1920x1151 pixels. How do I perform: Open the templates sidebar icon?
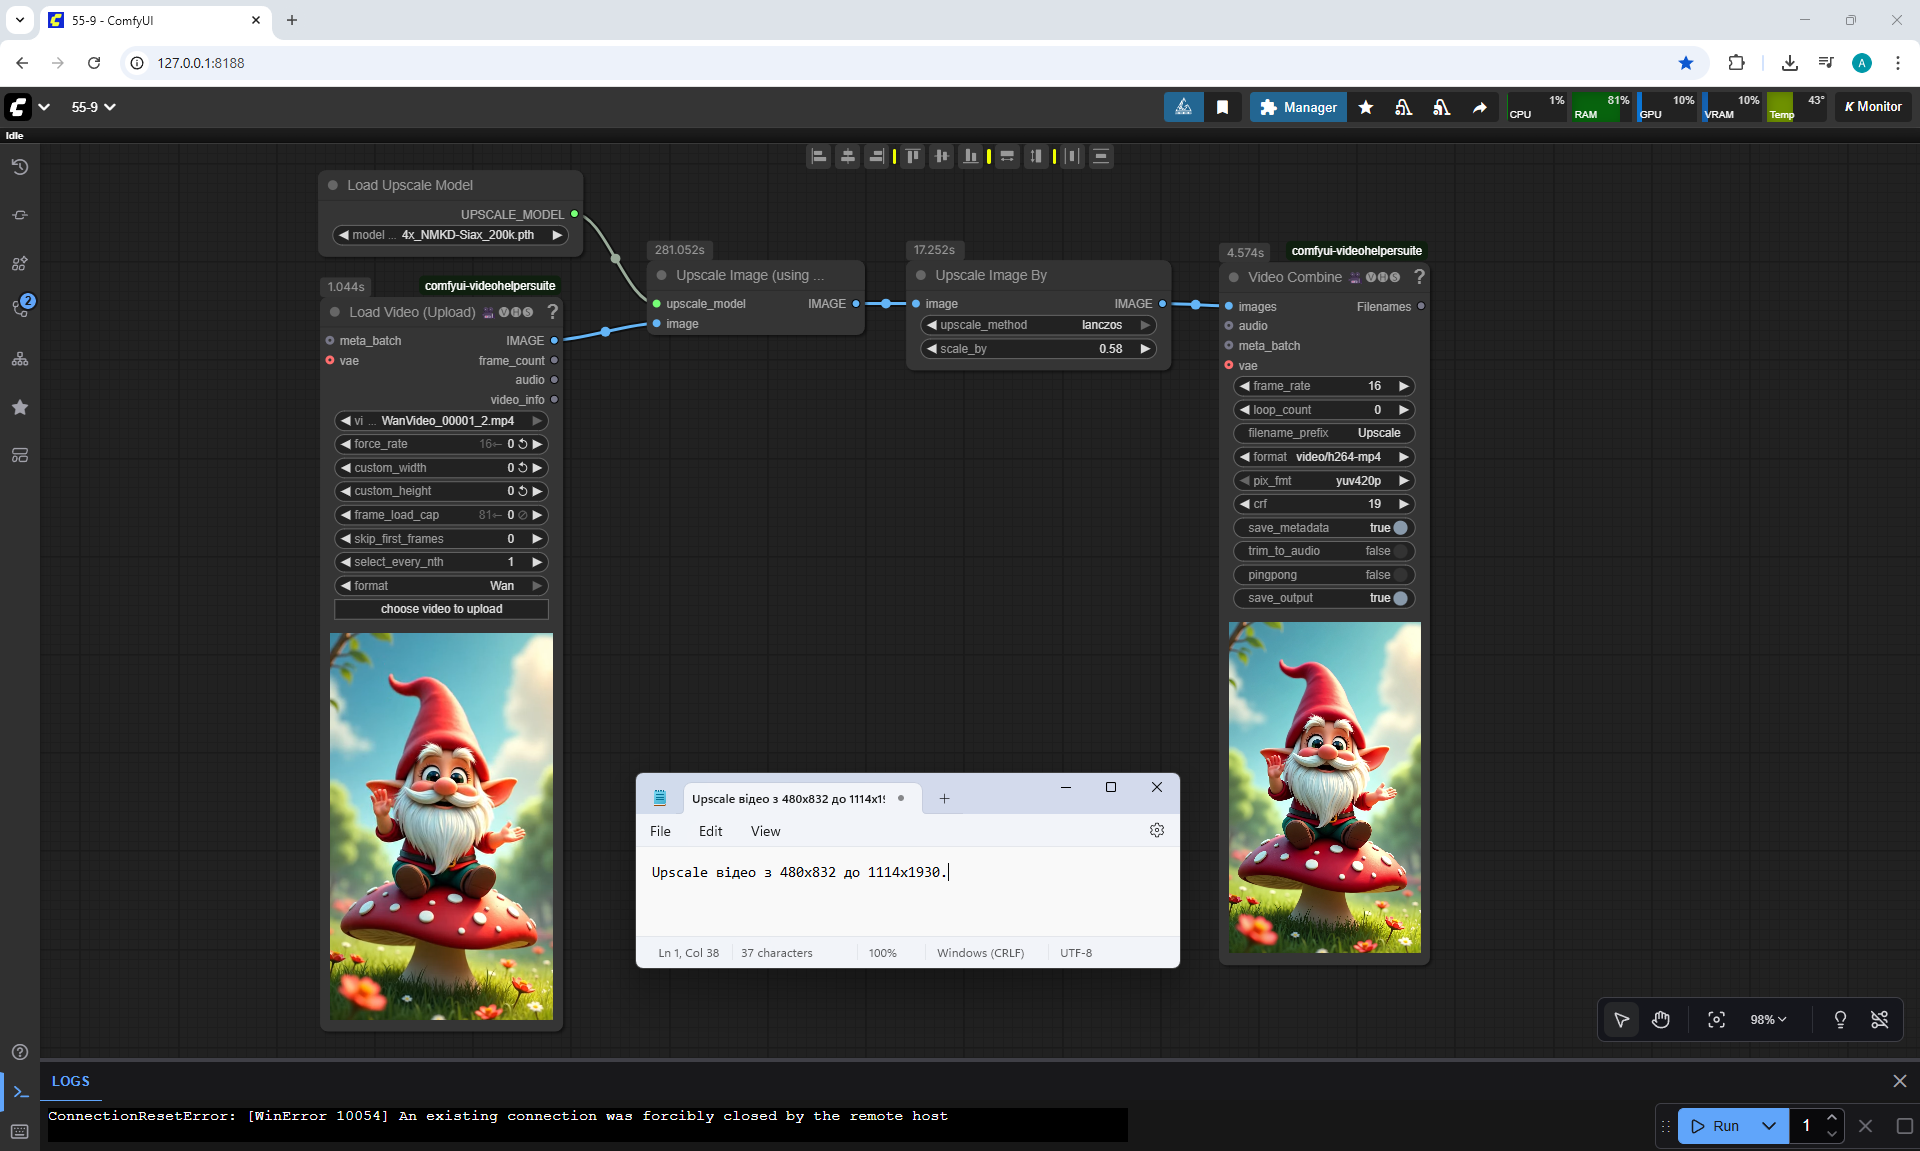tap(19, 455)
